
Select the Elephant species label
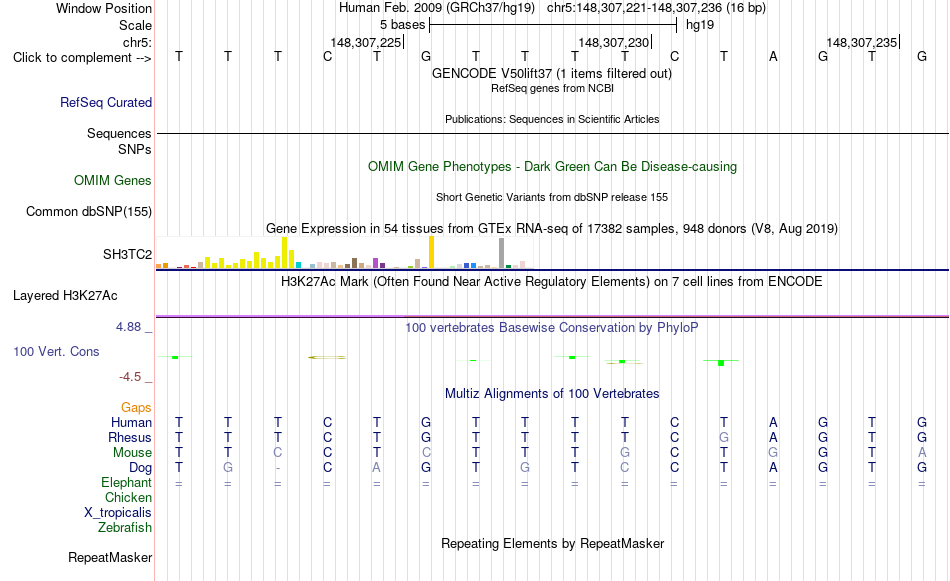point(126,482)
